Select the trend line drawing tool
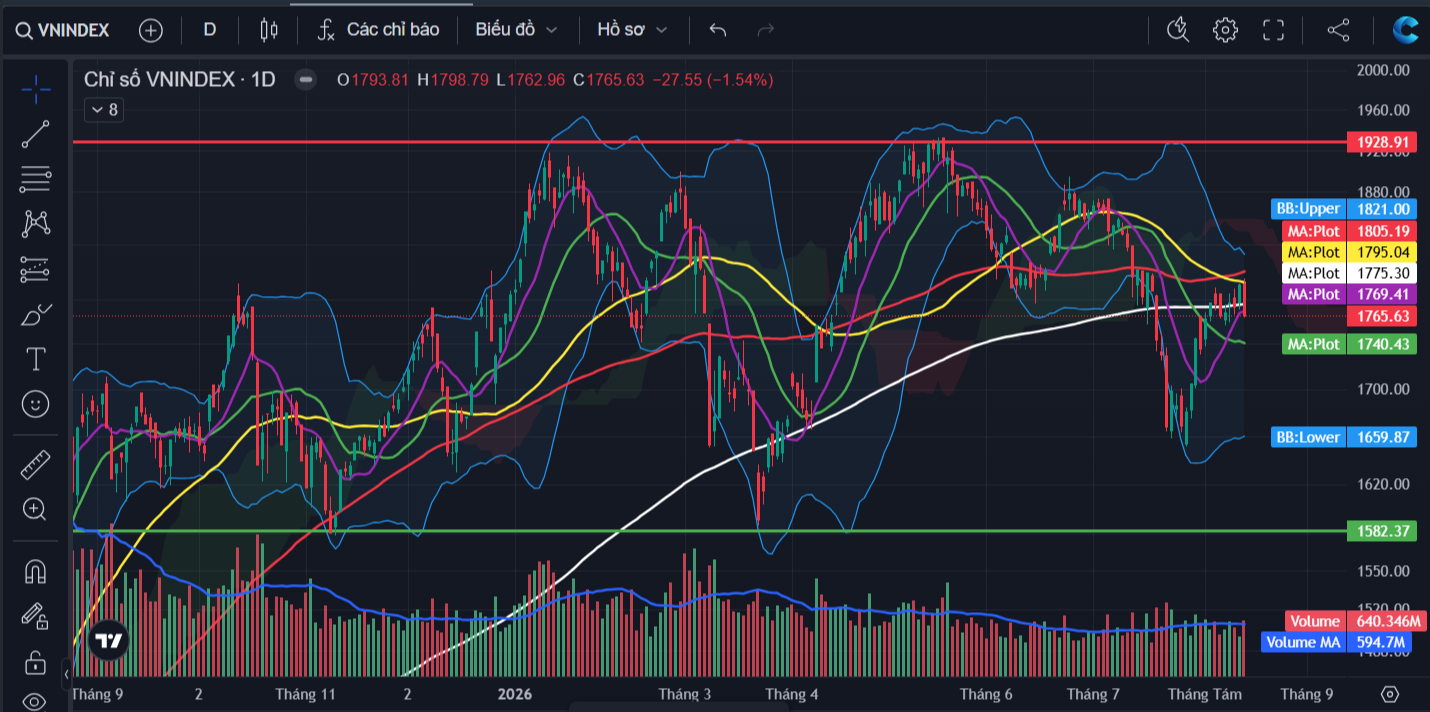Screen dimensions: 1430x712 pyautogui.click(x=36, y=134)
